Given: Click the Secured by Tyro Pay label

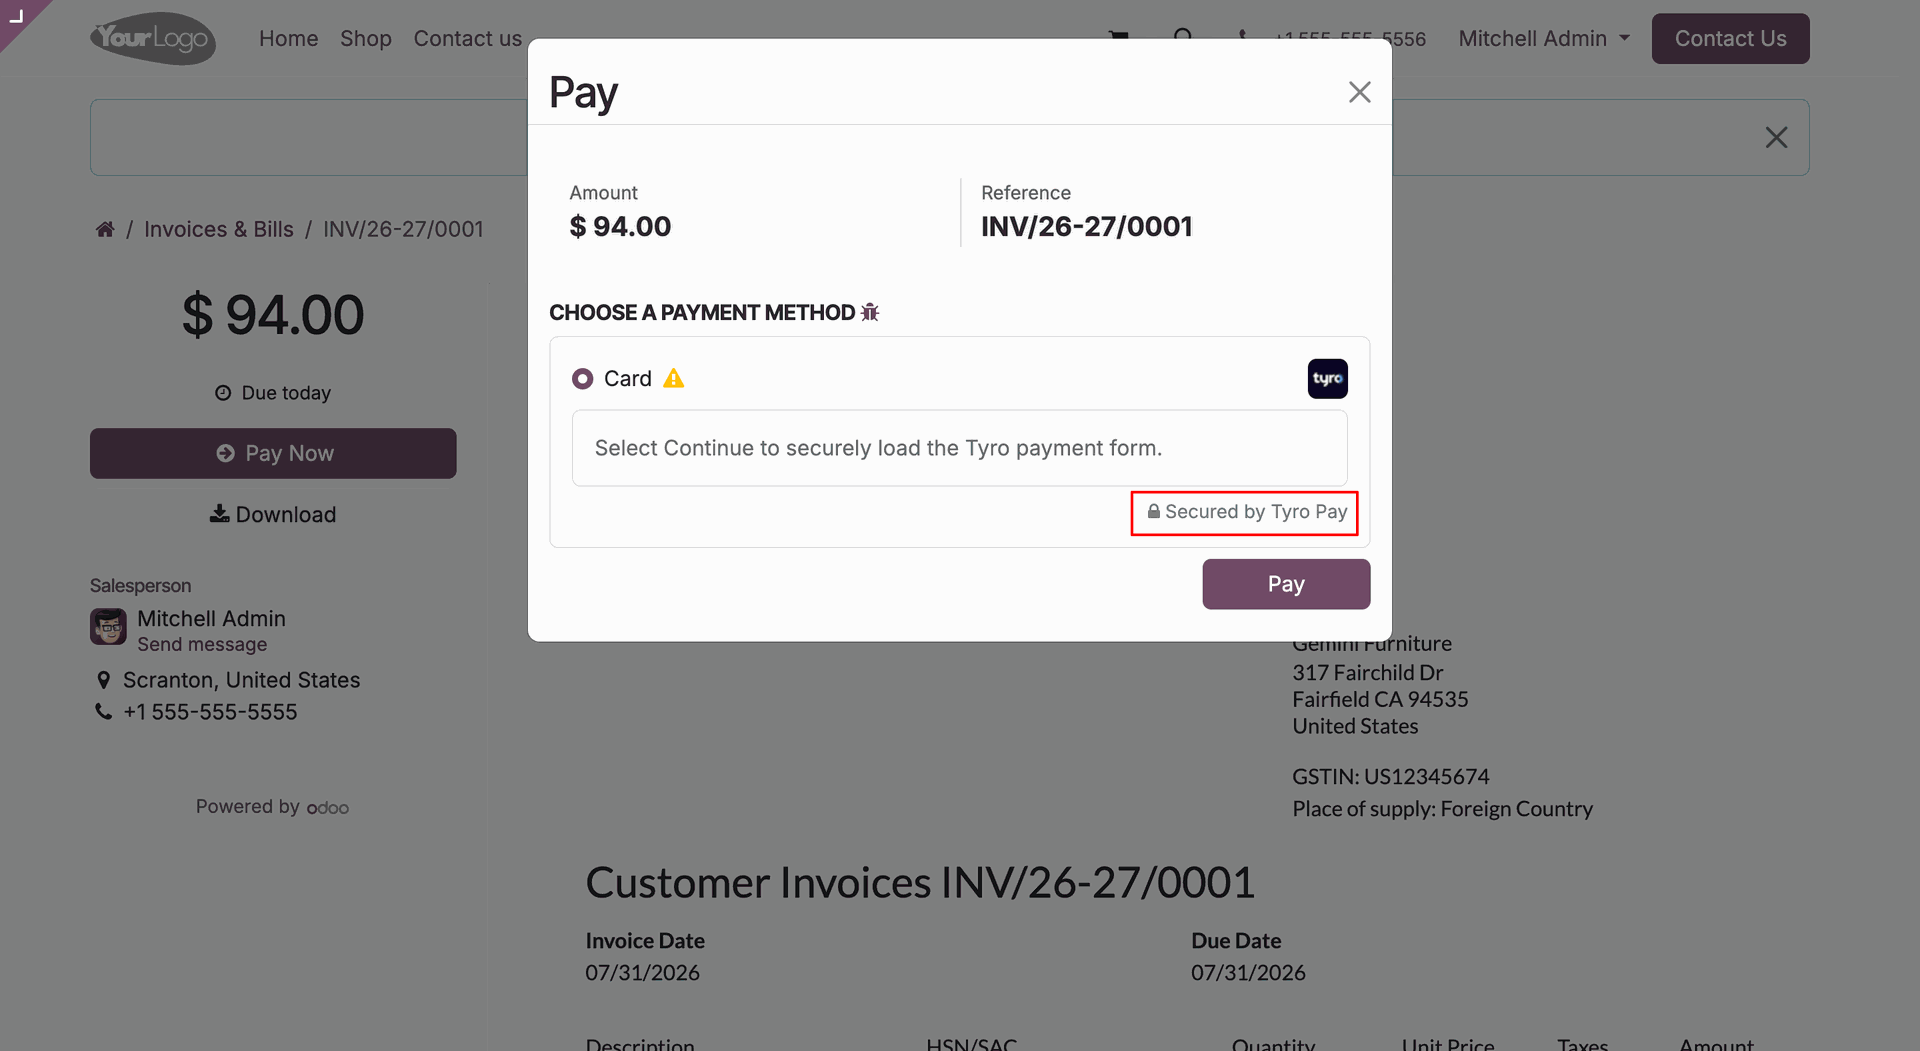Looking at the screenshot, I should [1246, 512].
